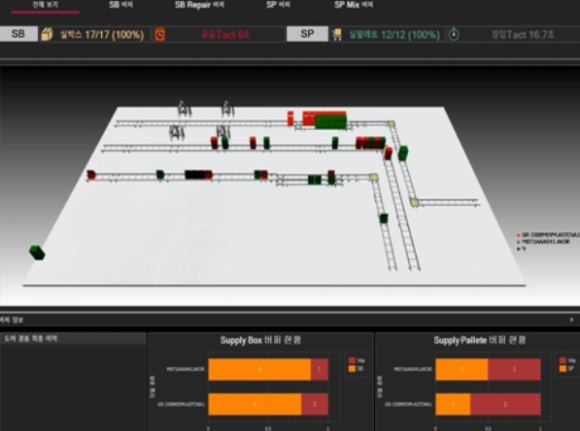Click the Supply Pallete chart title
Image resolution: width=580 pixels, height=431 pixels.
coord(479,340)
